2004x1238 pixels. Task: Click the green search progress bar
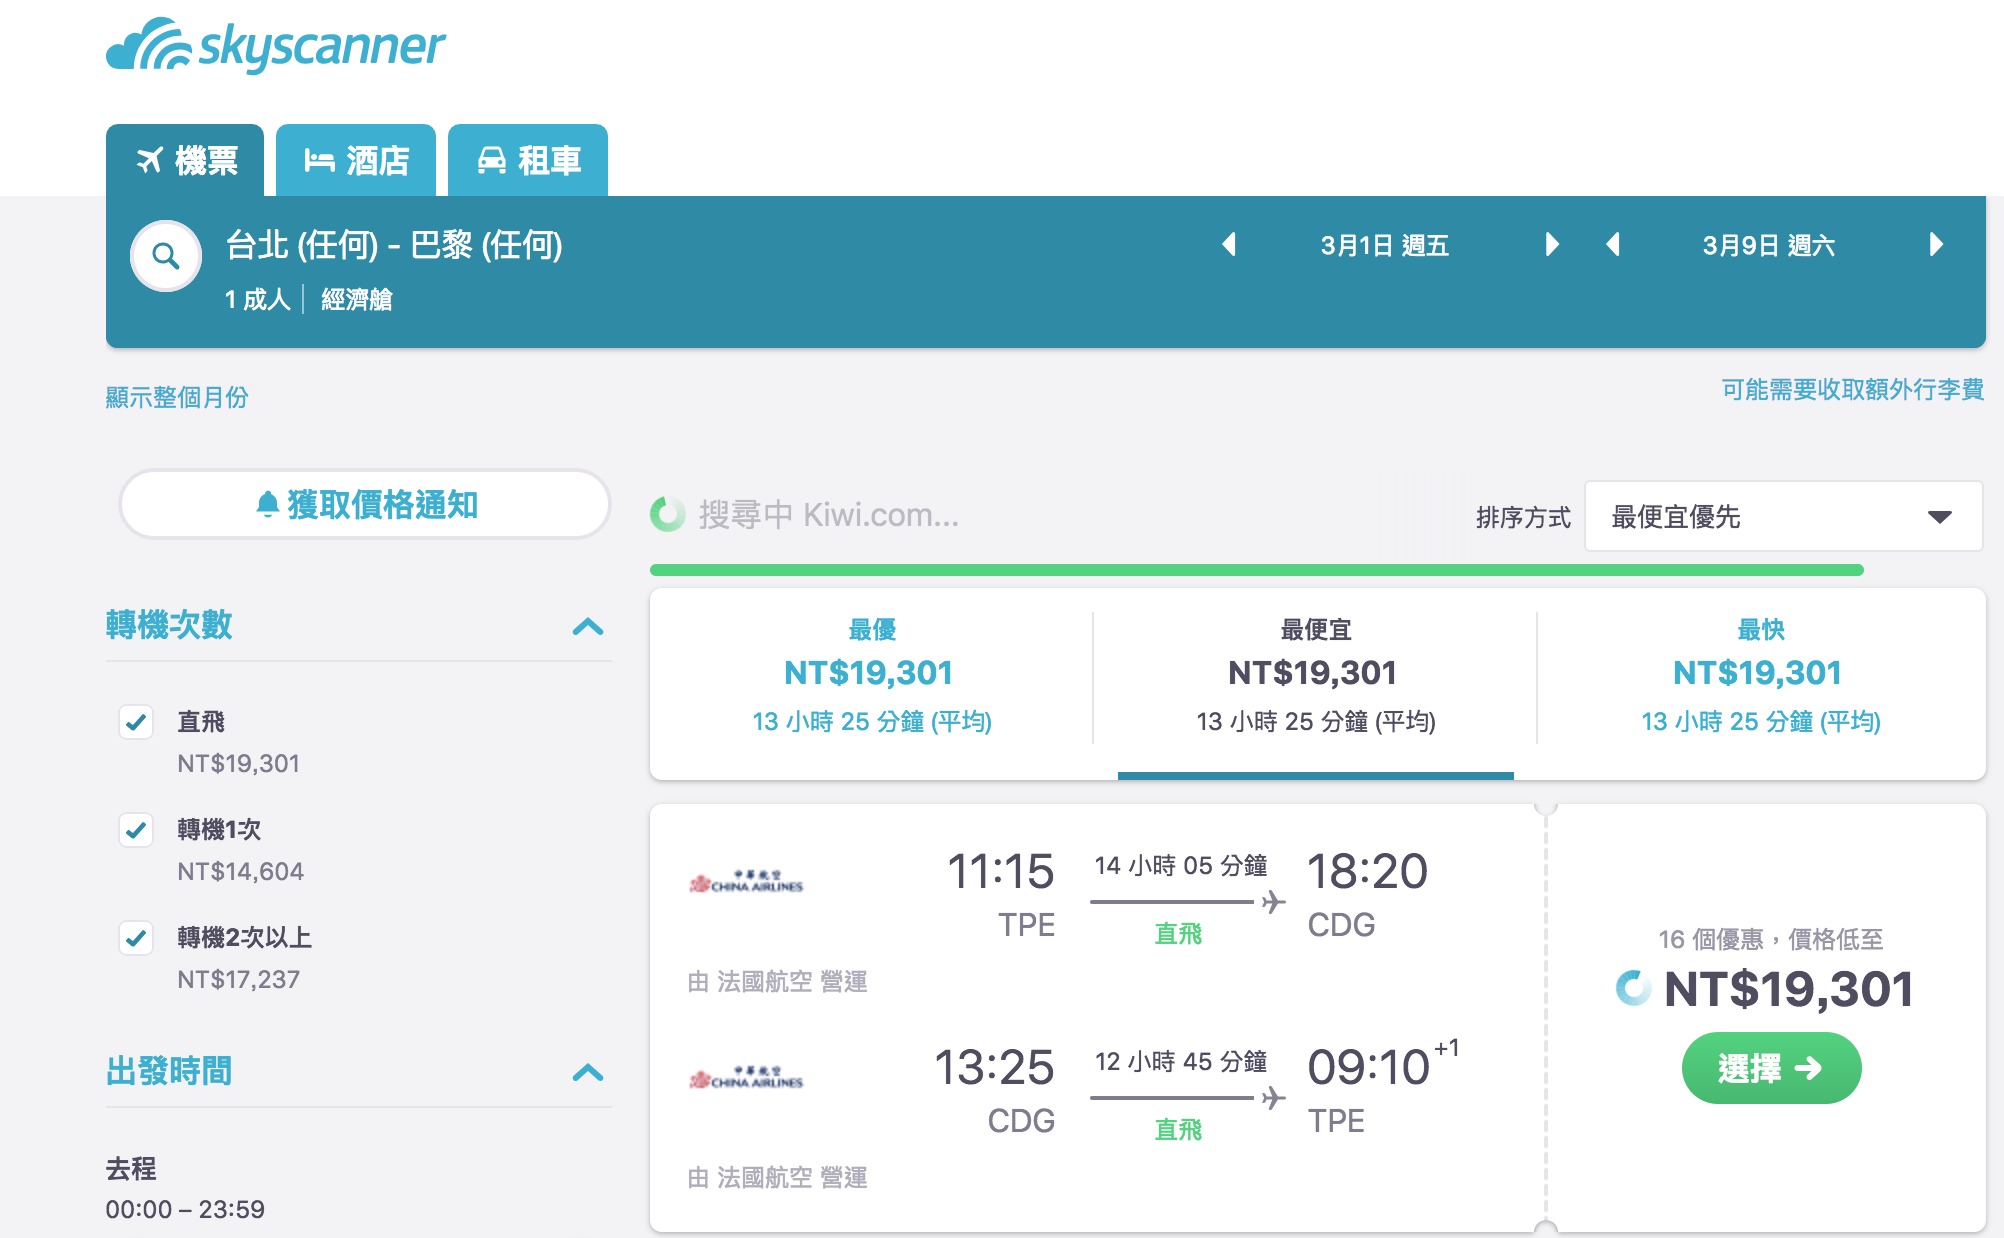[1256, 570]
